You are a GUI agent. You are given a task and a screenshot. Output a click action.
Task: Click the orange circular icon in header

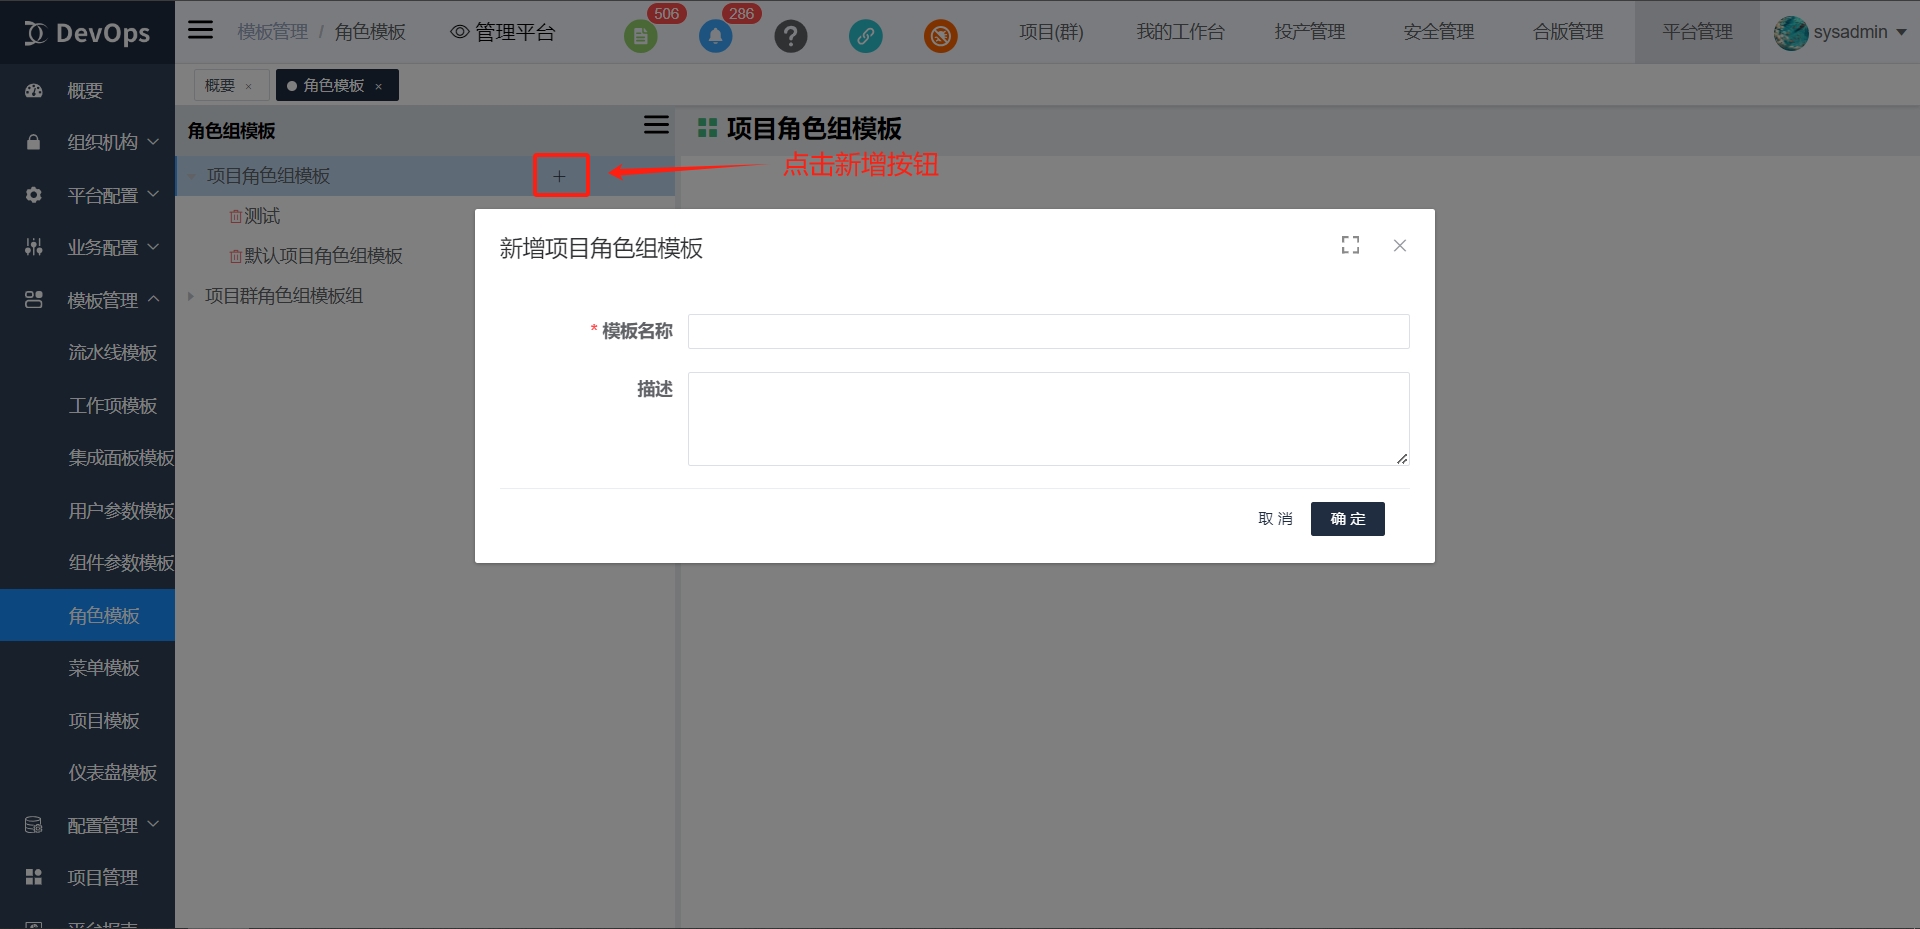(940, 36)
